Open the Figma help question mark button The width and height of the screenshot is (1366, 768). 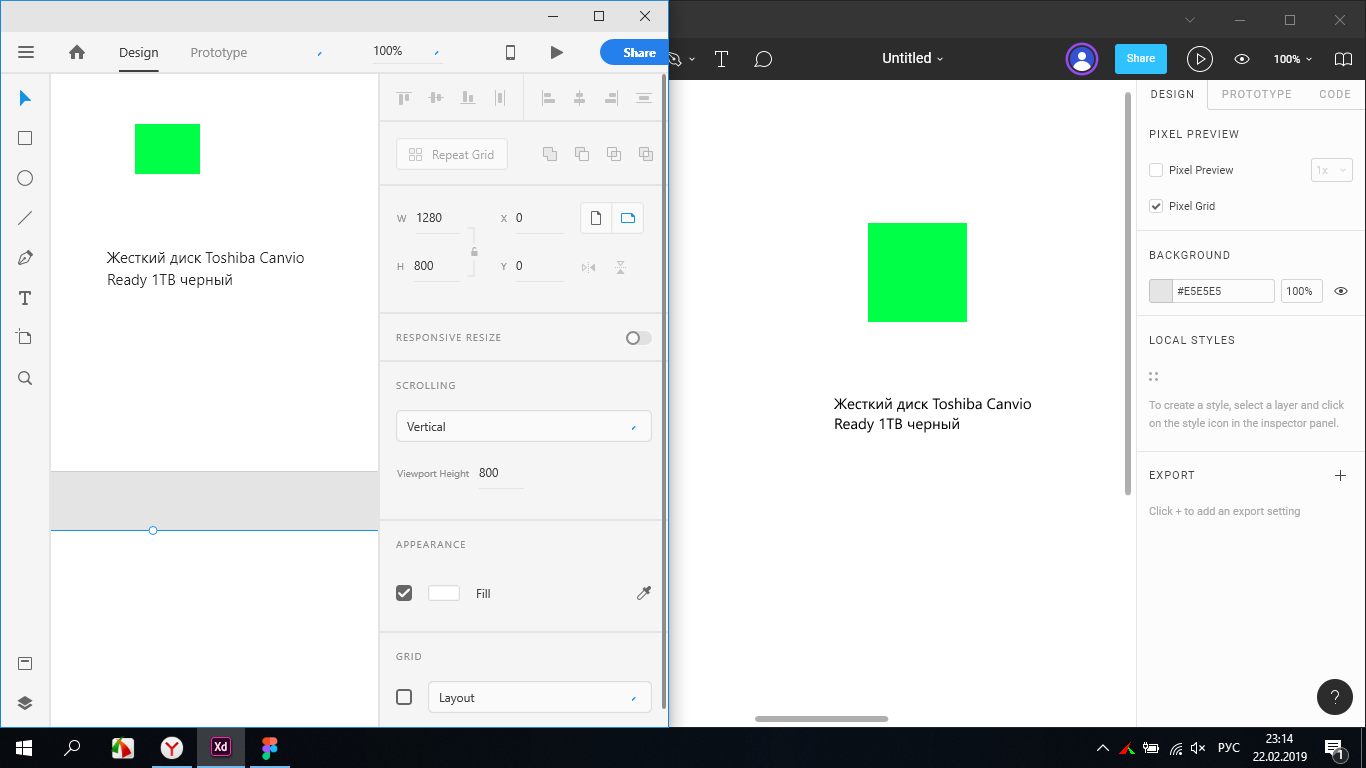pyautogui.click(x=1335, y=697)
